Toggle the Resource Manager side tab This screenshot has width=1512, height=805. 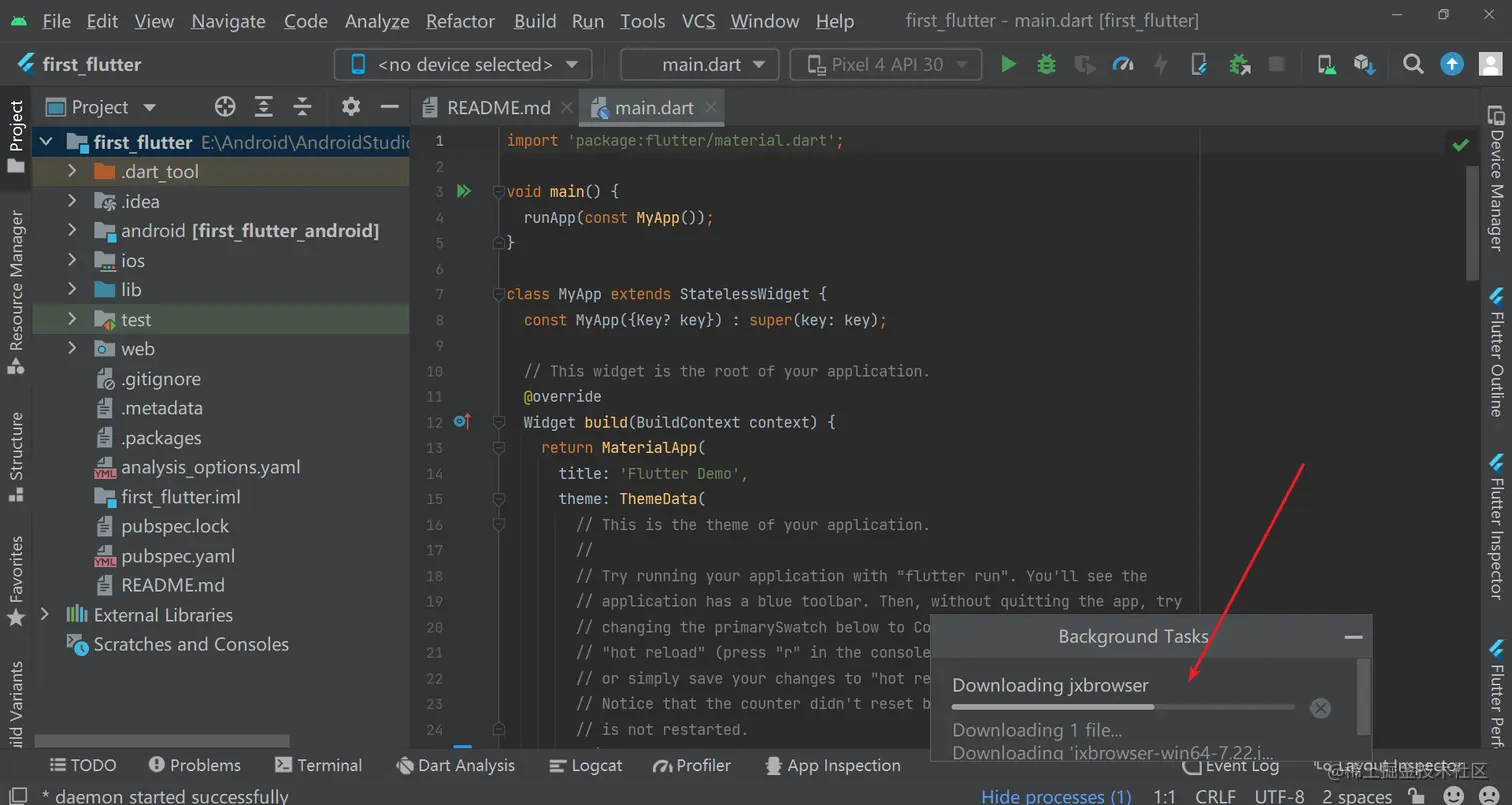pyautogui.click(x=16, y=292)
